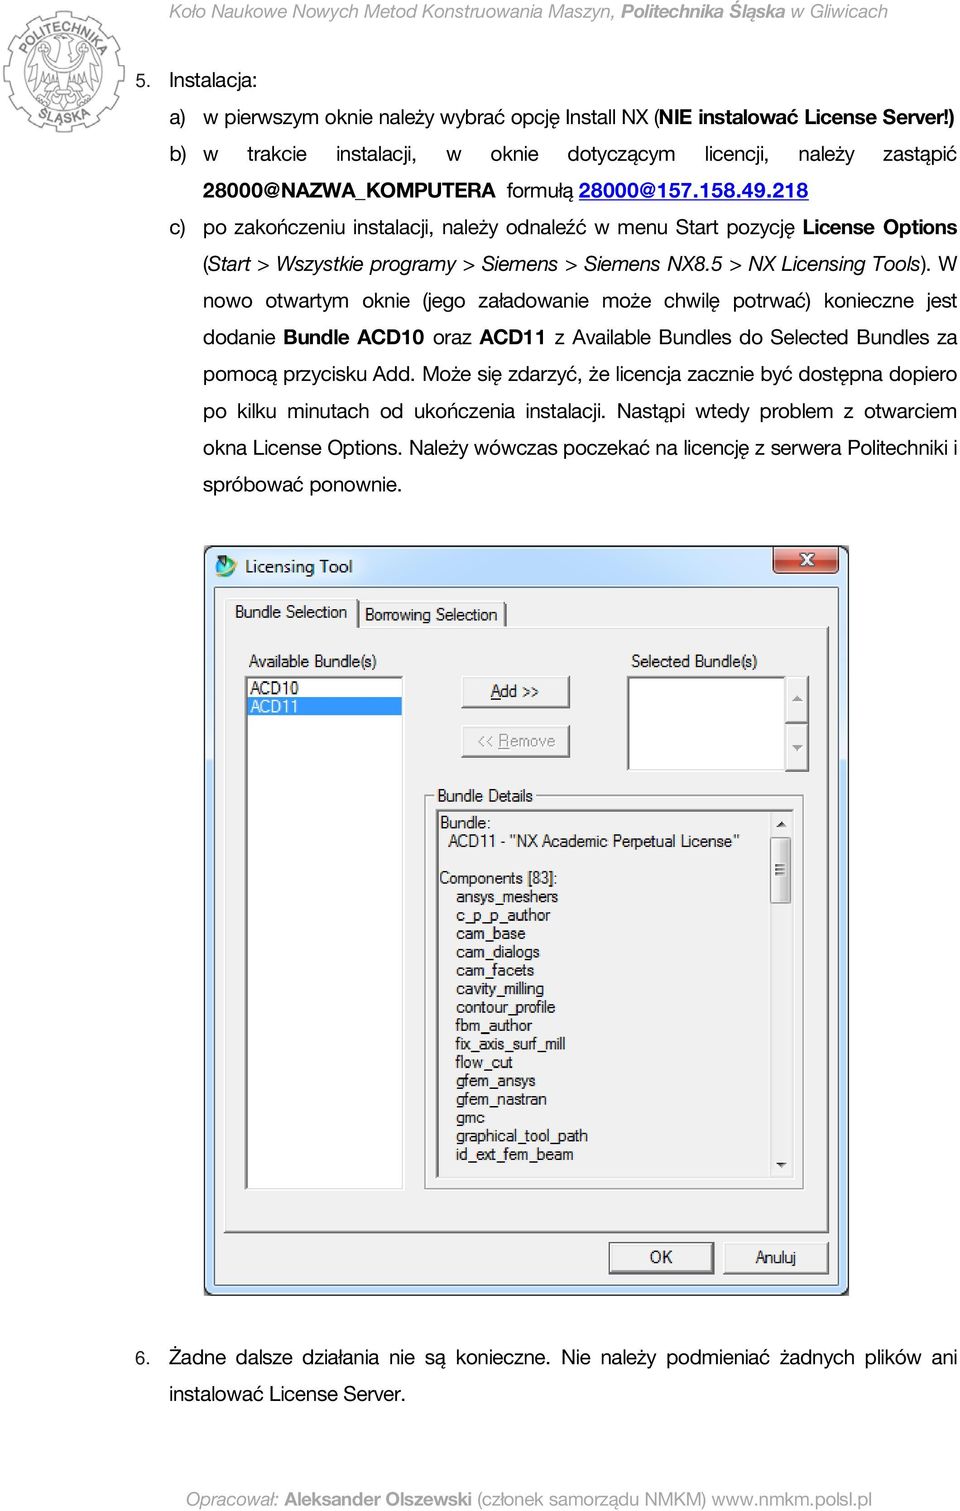The height and width of the screenshot is (1511, 960).
Task: Select ACD10 in Available Bundles
Action: coord(324,688)
